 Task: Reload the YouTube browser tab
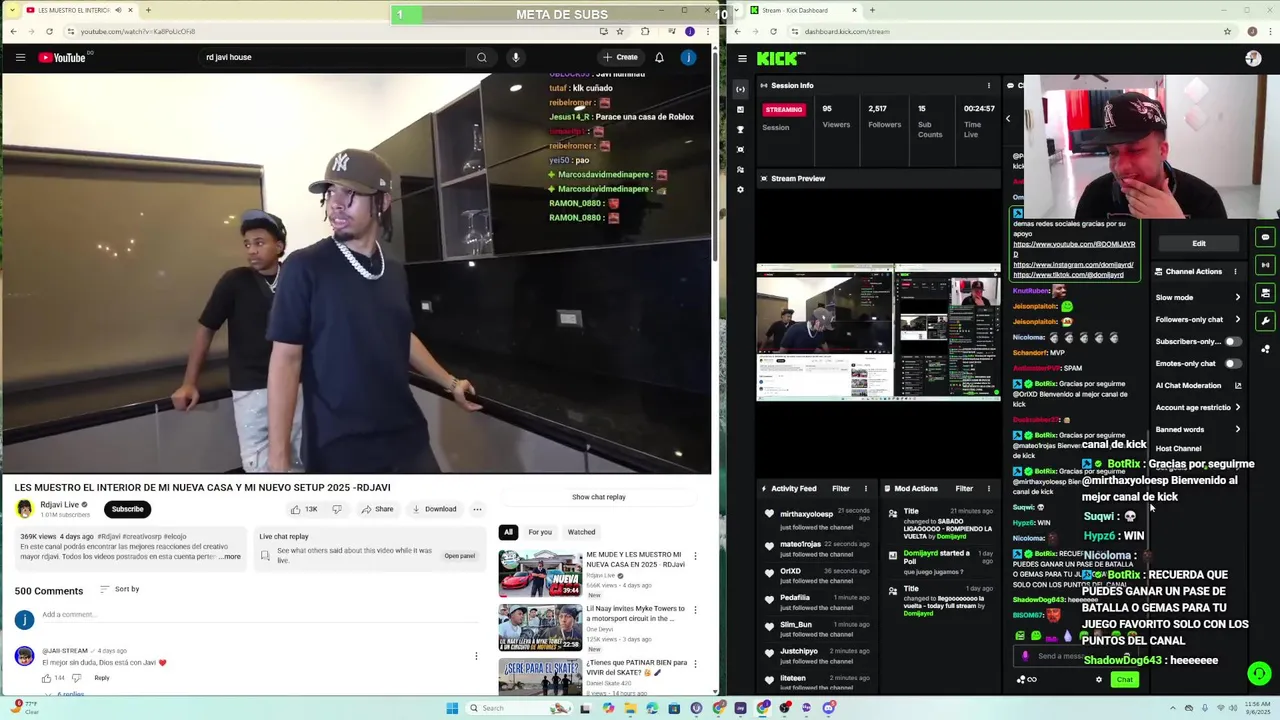coord(49,31)
